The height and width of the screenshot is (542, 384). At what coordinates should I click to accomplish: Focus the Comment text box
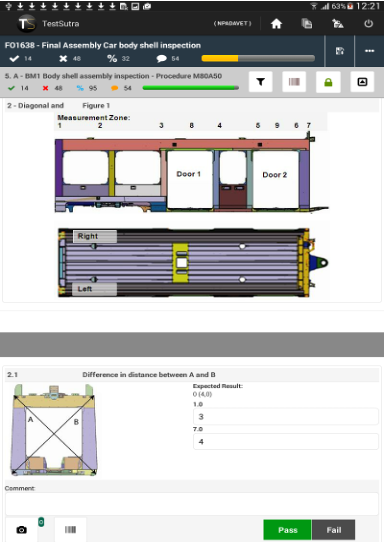[192, 504]
